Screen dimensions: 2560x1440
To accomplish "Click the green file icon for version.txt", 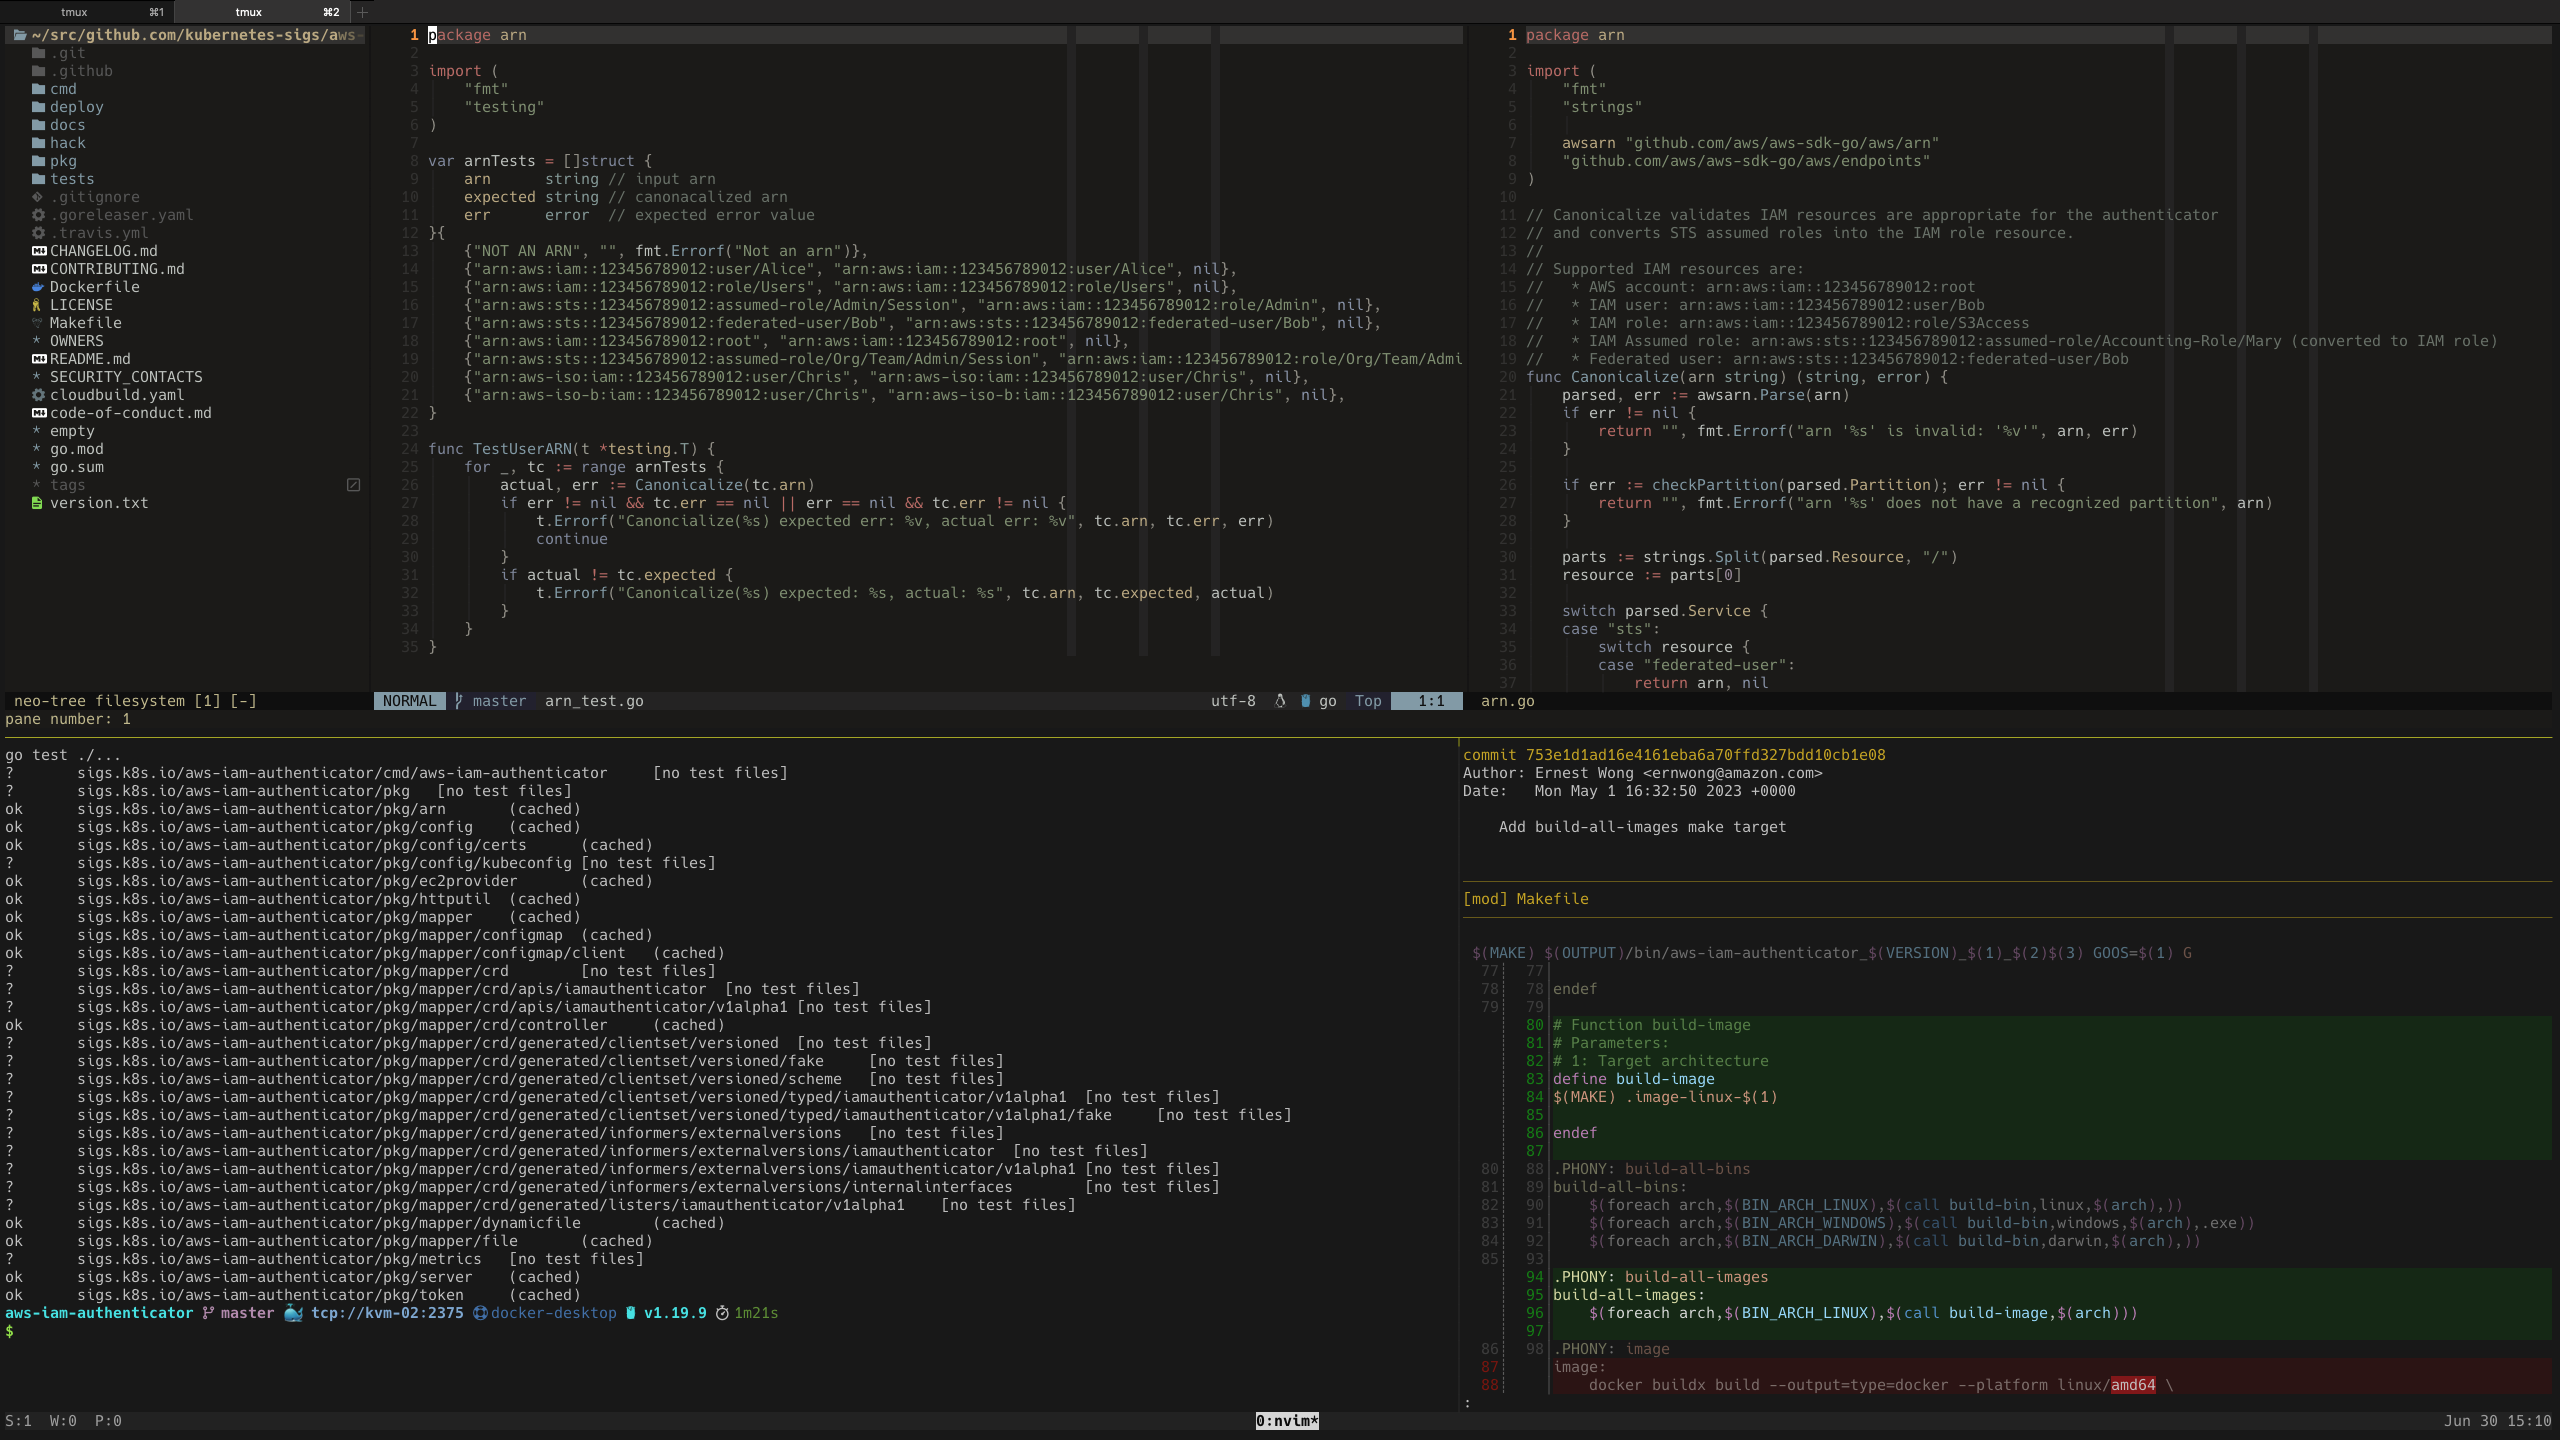I will (x=37, y=503).
